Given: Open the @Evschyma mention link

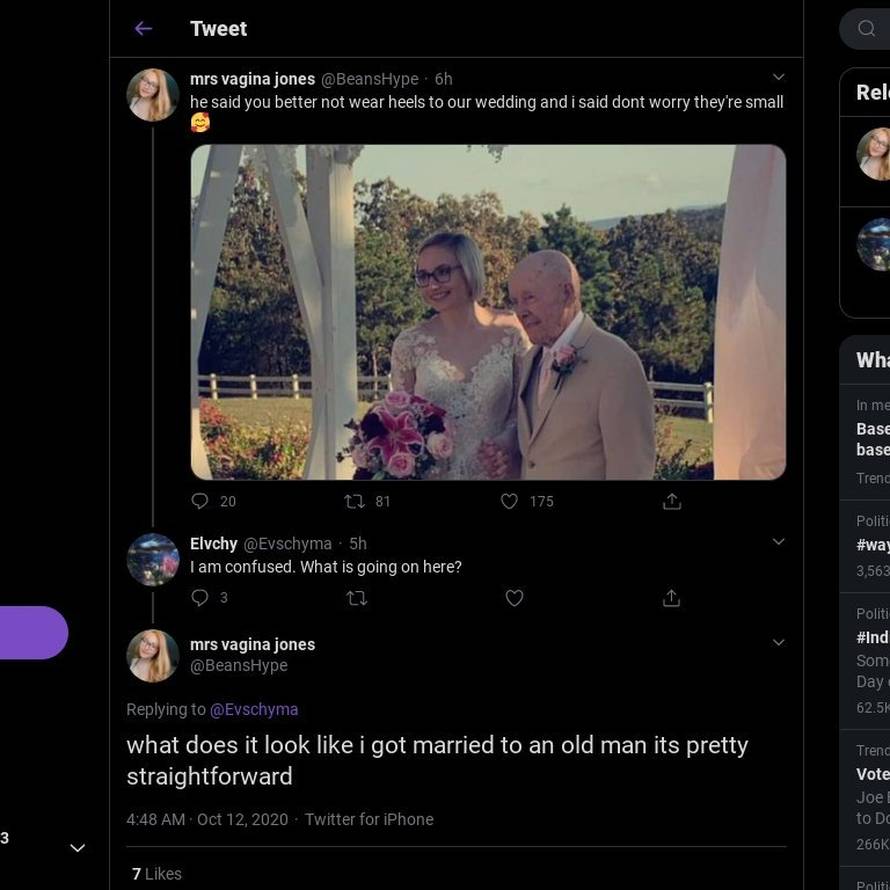Looking at the screenshot, I should click(x=253, y=709).
